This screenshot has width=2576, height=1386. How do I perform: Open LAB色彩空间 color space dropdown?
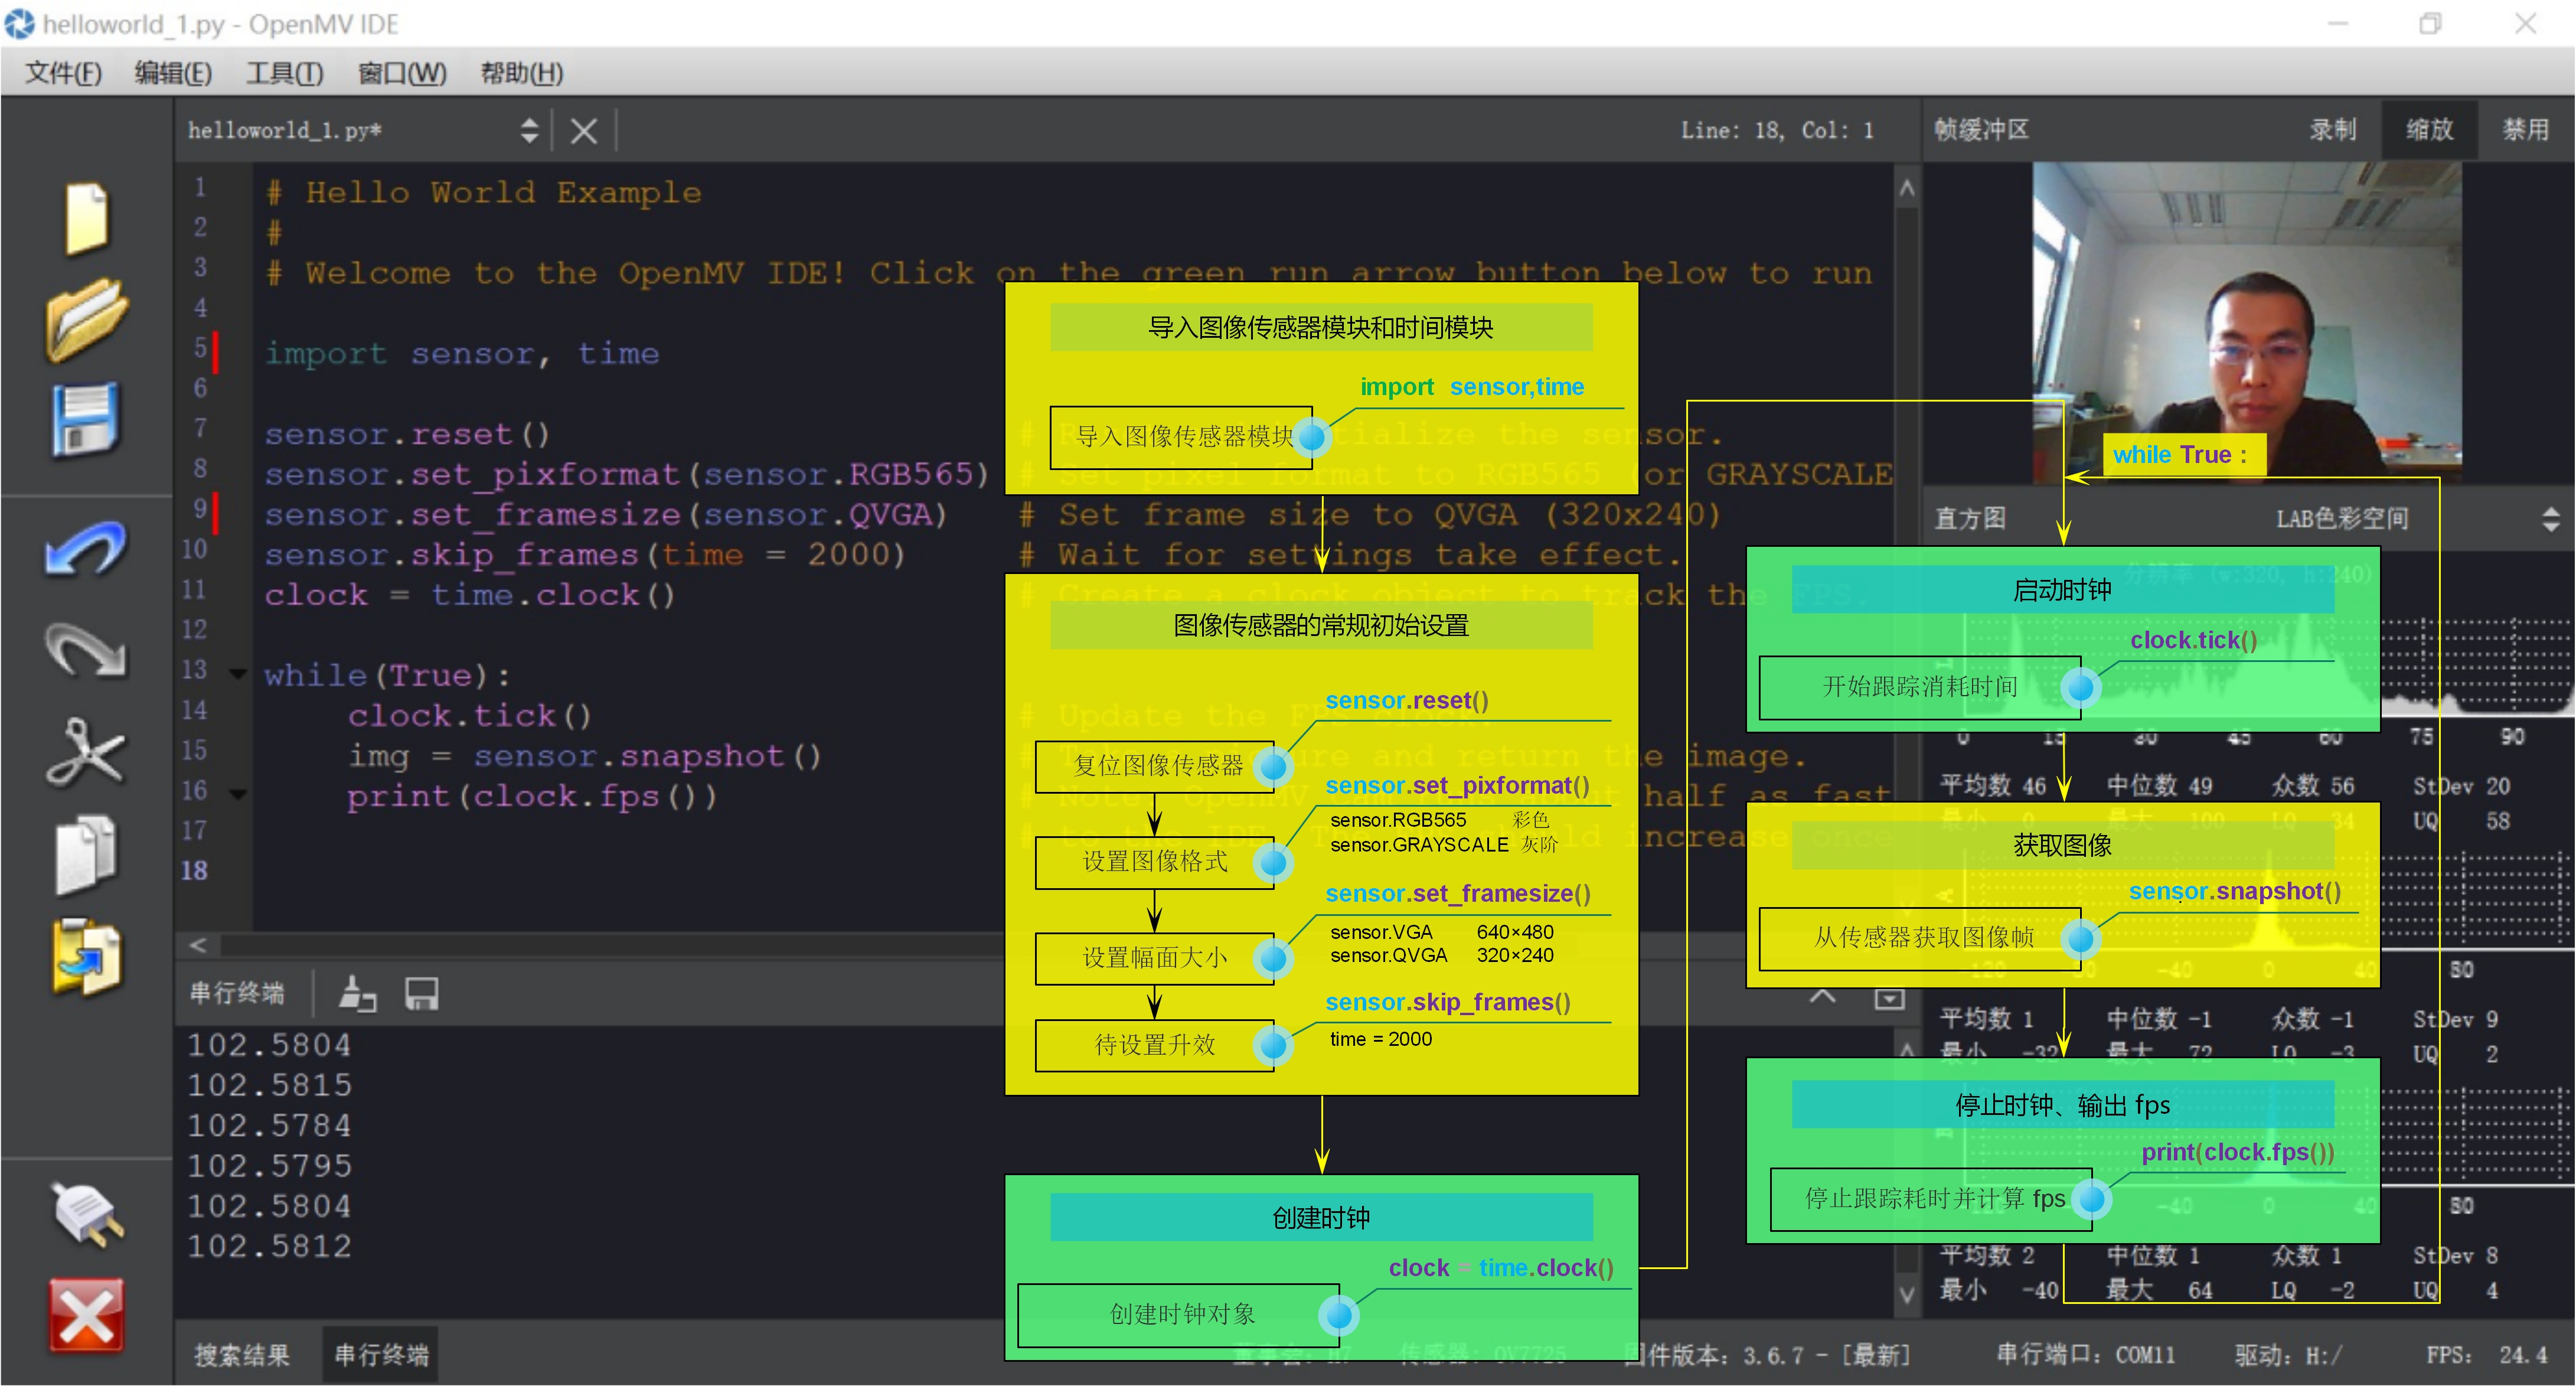click(2415, 519)
